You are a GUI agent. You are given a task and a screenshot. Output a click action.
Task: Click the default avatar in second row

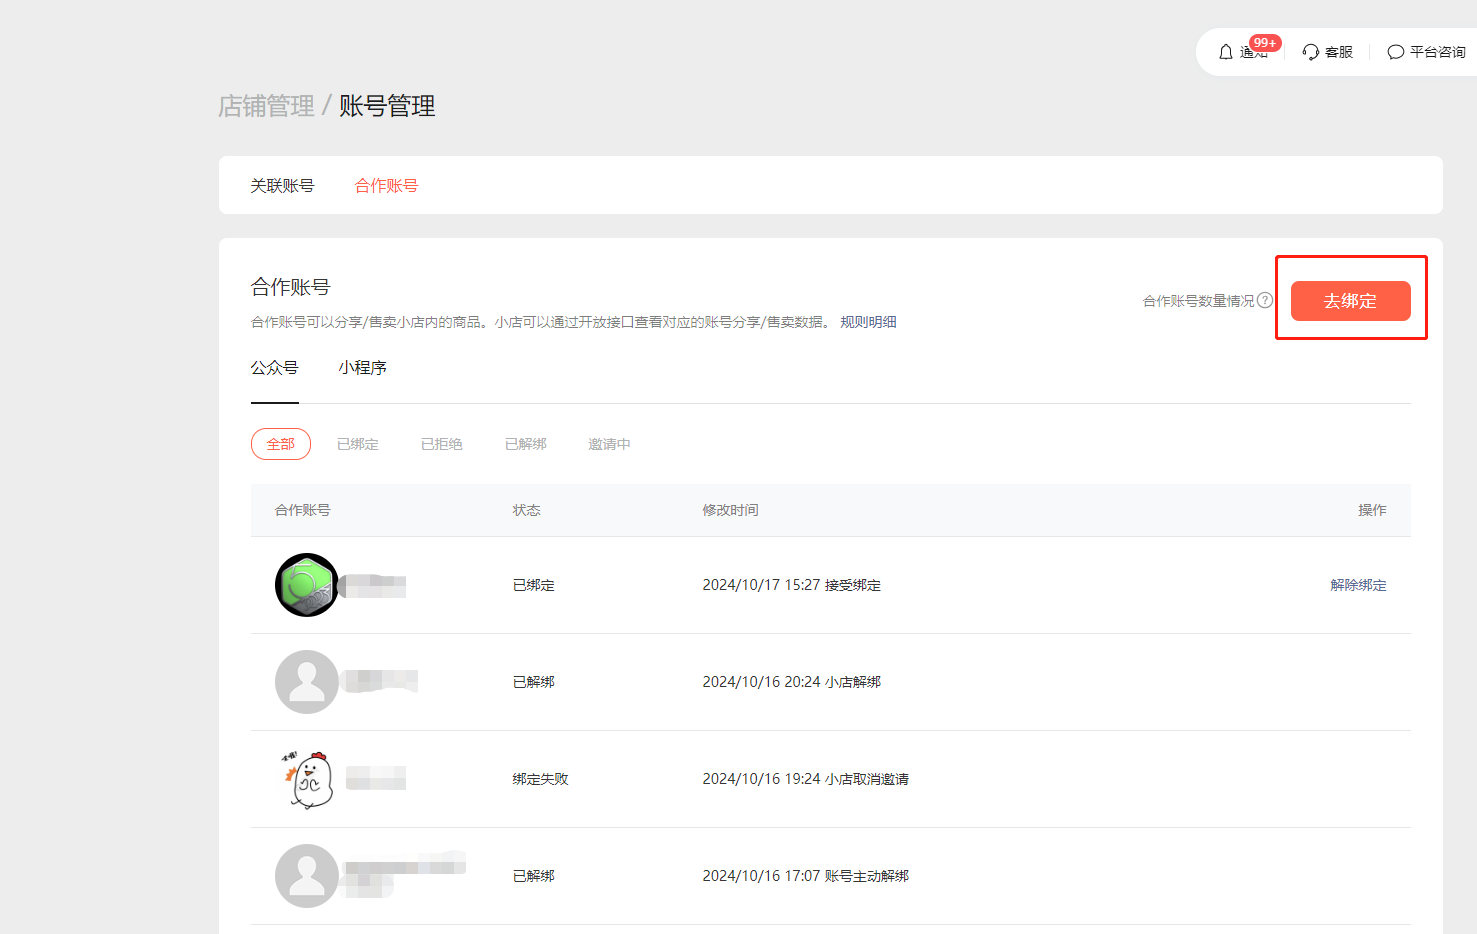click(306, 682)
